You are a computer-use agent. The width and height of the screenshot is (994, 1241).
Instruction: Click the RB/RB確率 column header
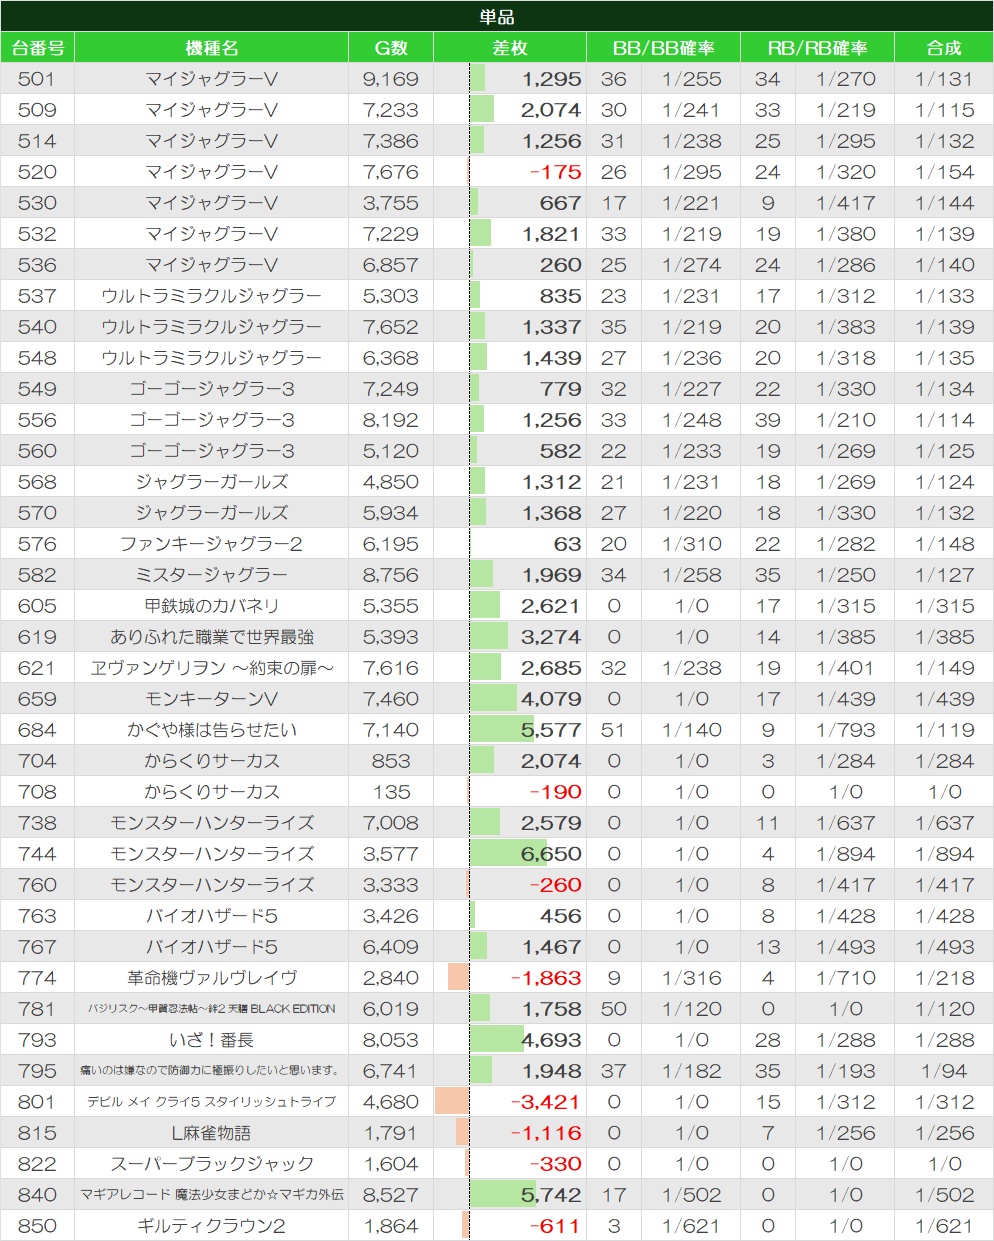pos(818,48)
